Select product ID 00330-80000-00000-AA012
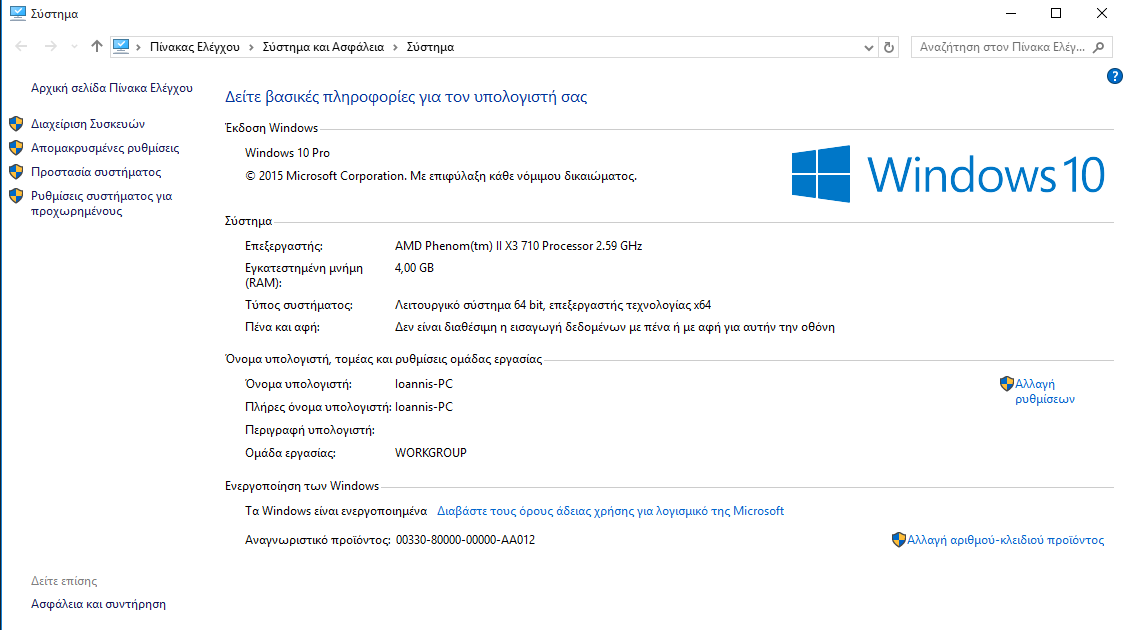 pos(466,540)
